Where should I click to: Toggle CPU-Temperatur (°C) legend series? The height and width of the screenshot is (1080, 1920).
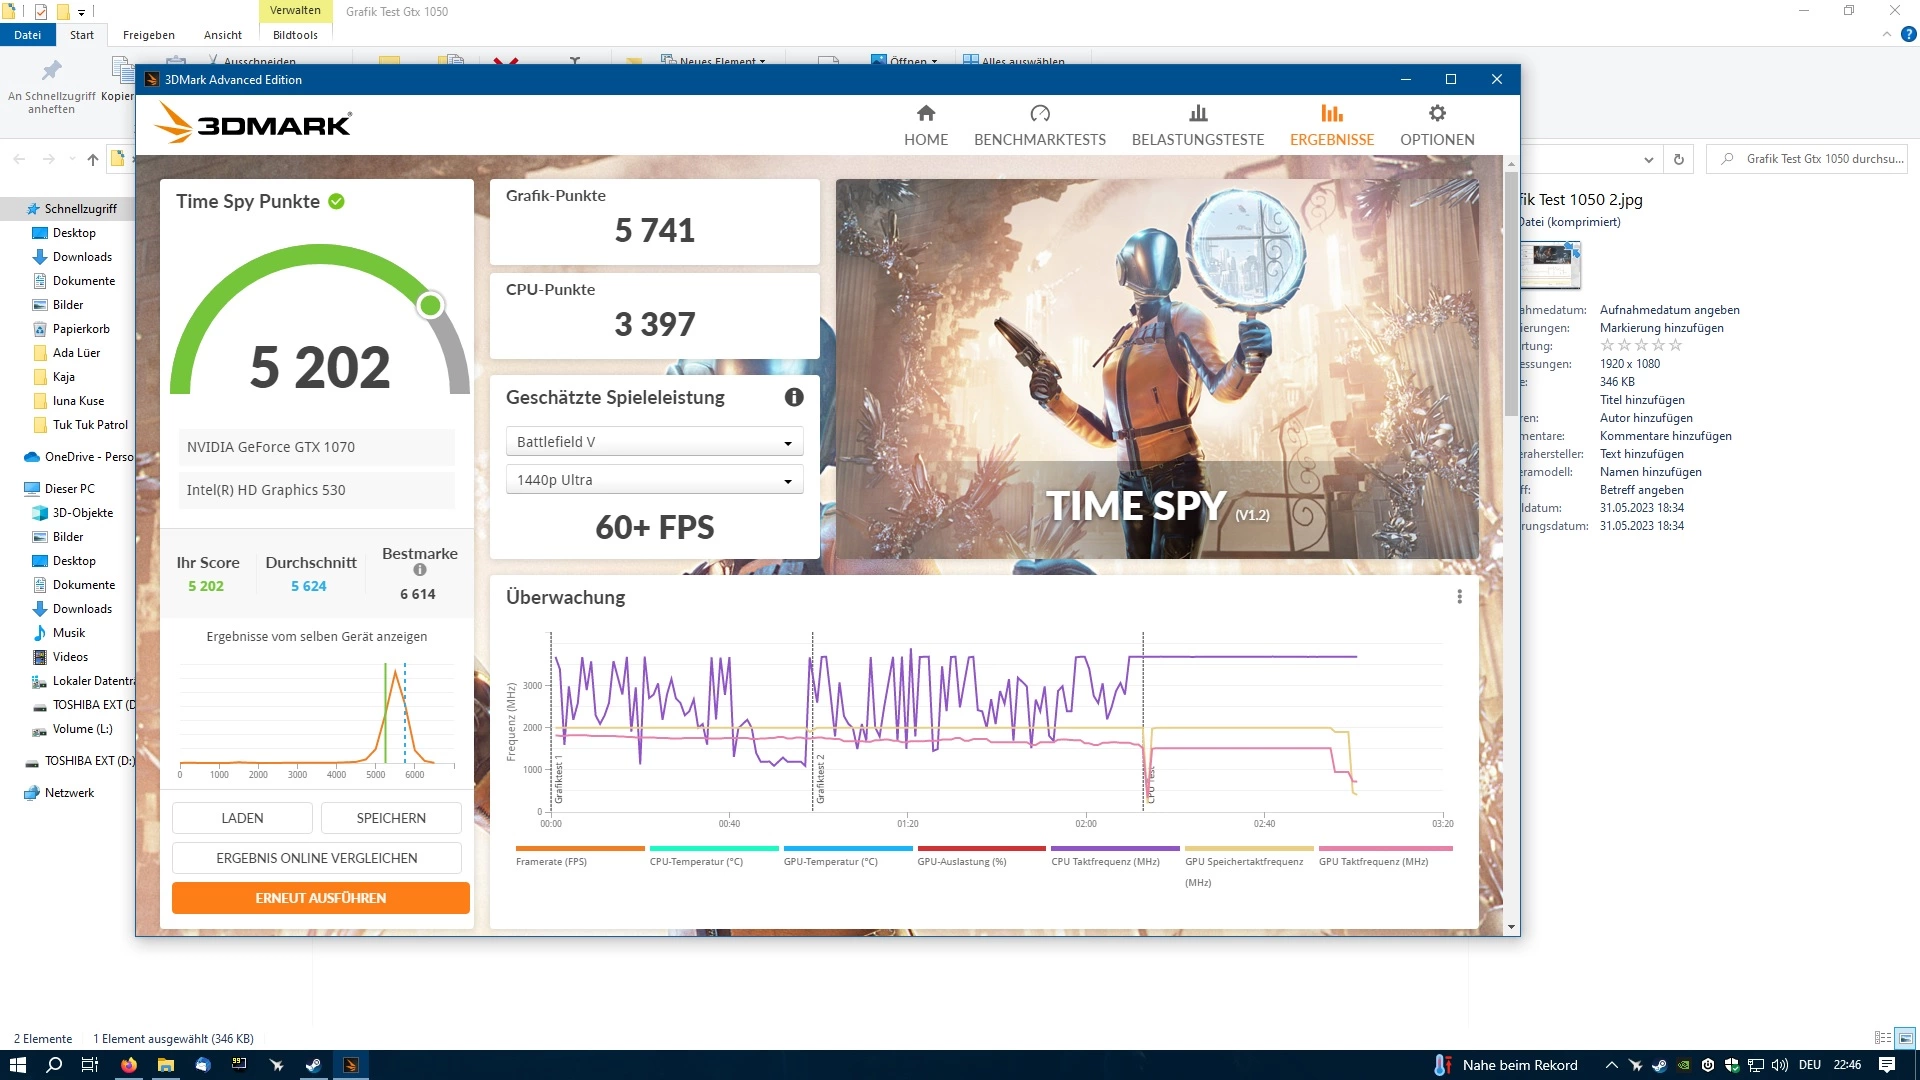[714, 857]
